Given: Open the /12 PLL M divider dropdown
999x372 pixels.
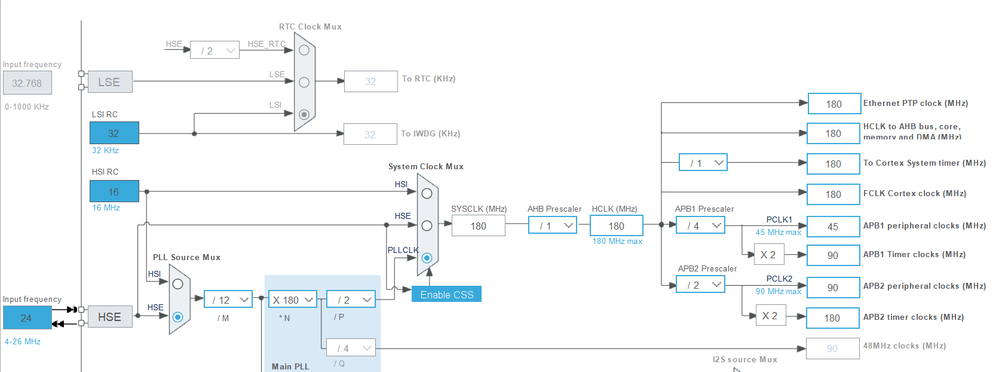Looking at the screenshot, I should [228, 299].
